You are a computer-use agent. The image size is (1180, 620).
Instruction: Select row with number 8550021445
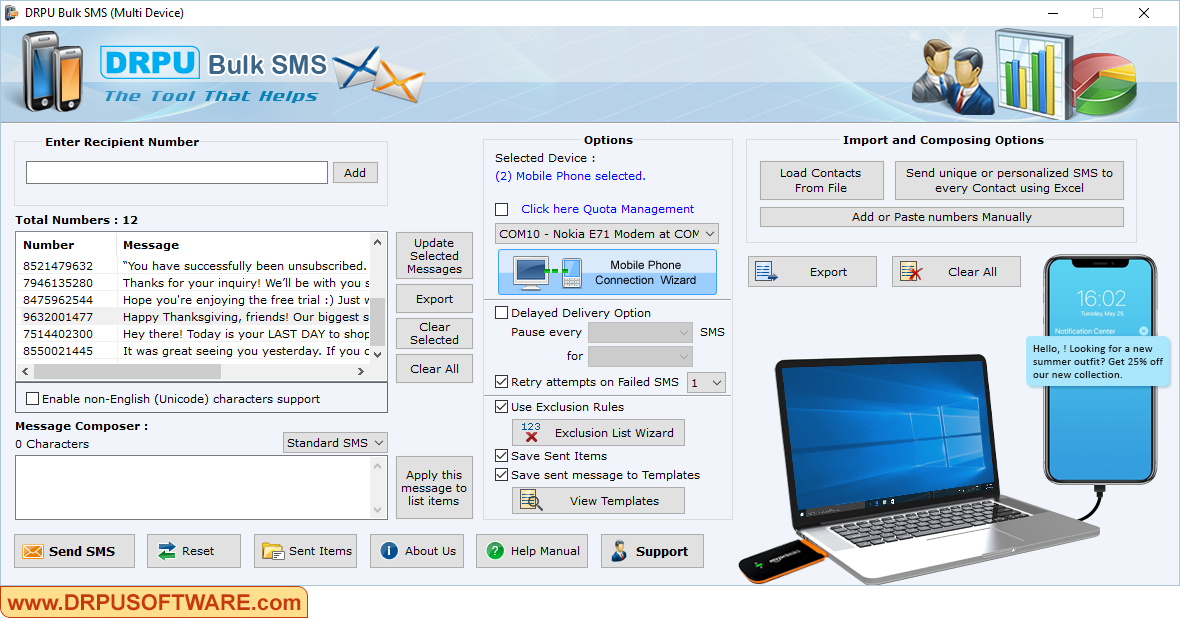[194, 351]
